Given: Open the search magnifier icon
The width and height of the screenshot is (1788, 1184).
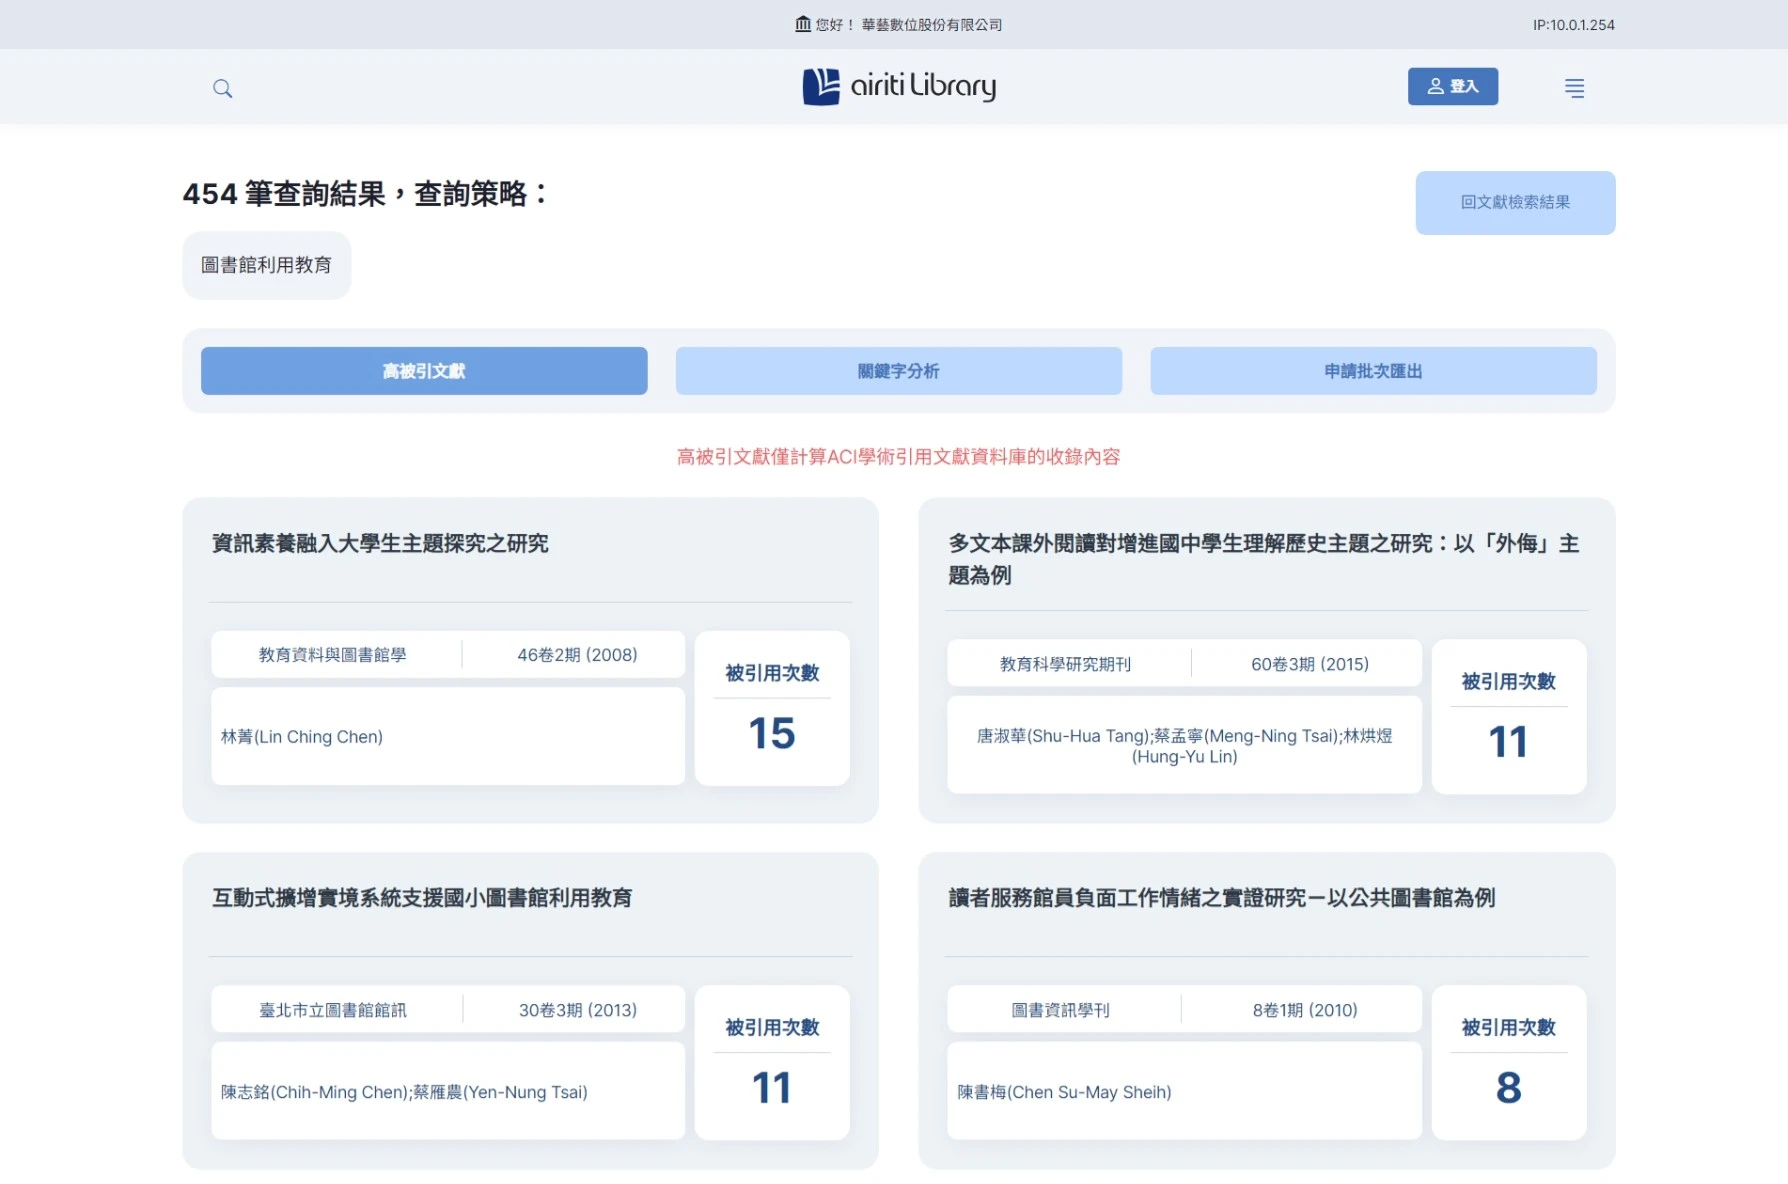Looking at the screenshot, I should (222, 88).
